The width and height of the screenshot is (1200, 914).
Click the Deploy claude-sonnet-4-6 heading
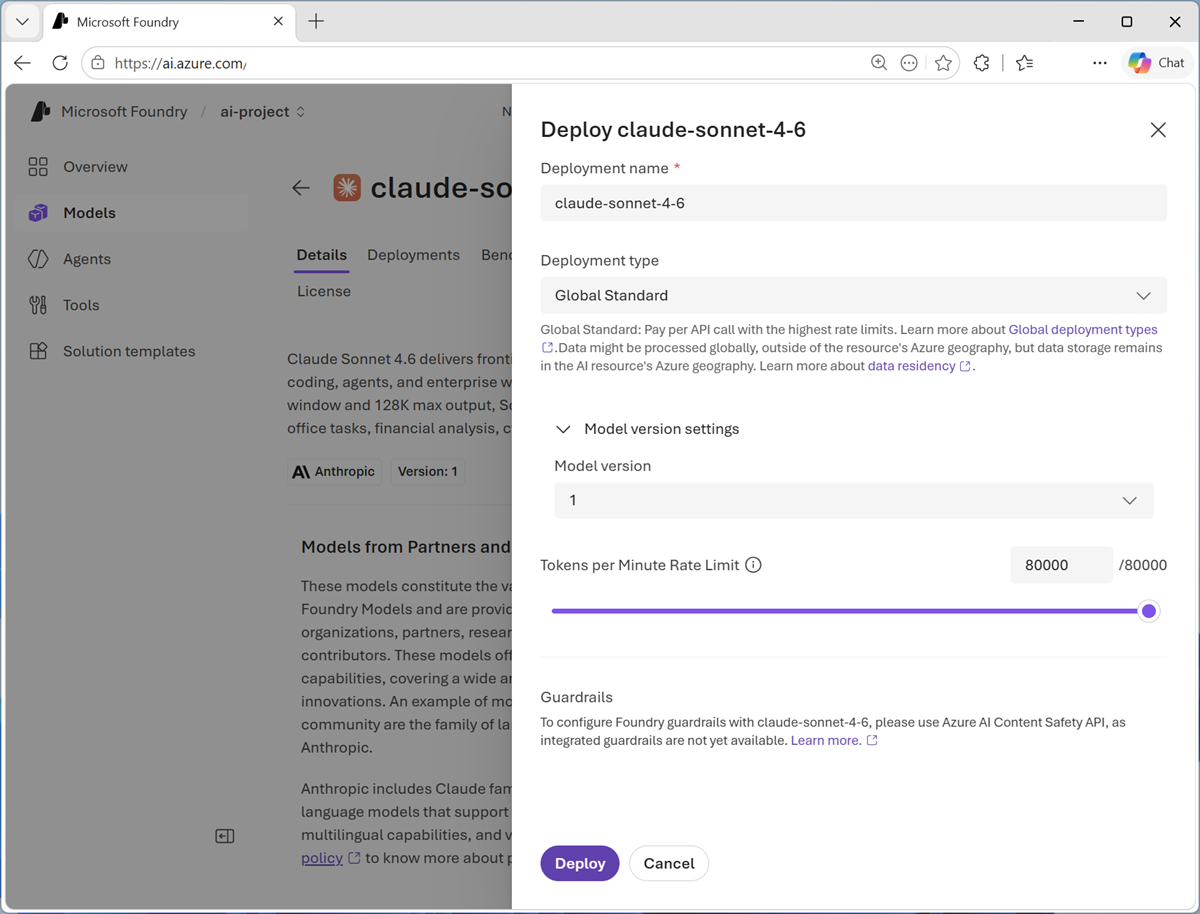pos(673,129)
